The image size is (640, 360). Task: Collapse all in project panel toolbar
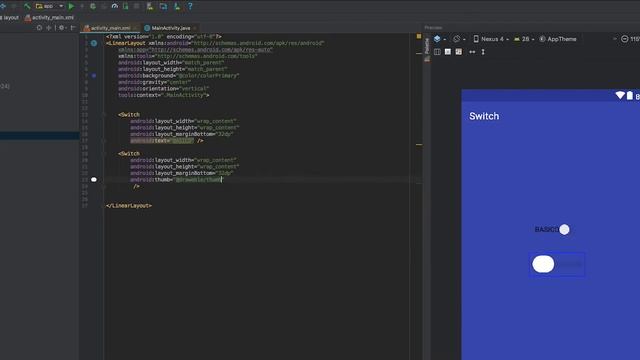(x=49, y=28)
